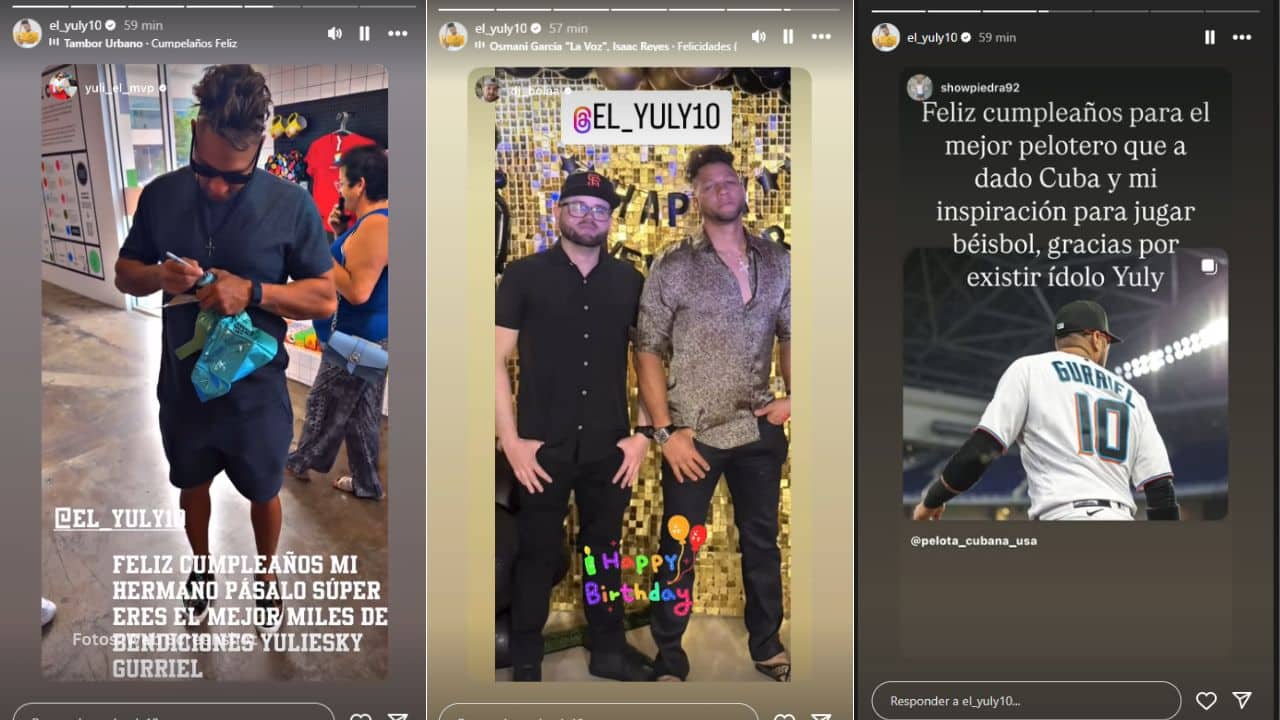The width and height of the screenshot is (1280, 720).
Task: Open the Gurriel number 10 jersey photo
Action: click(x=1065, y=385)
